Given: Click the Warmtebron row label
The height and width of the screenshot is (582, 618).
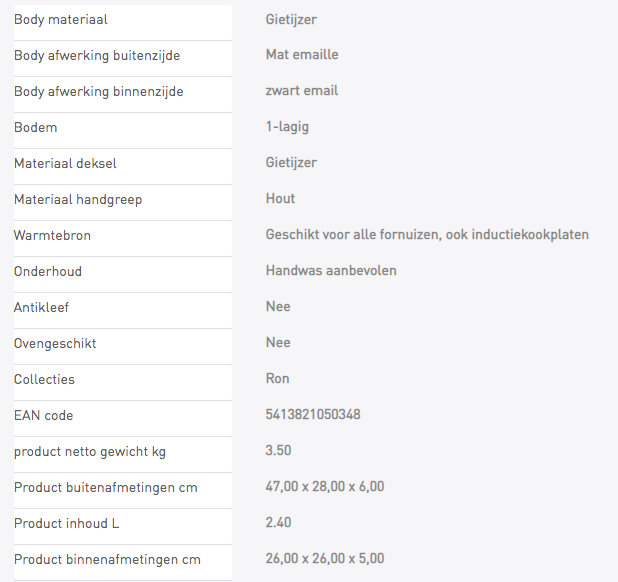Looking at the screenshot, I should tap(52, 235).
